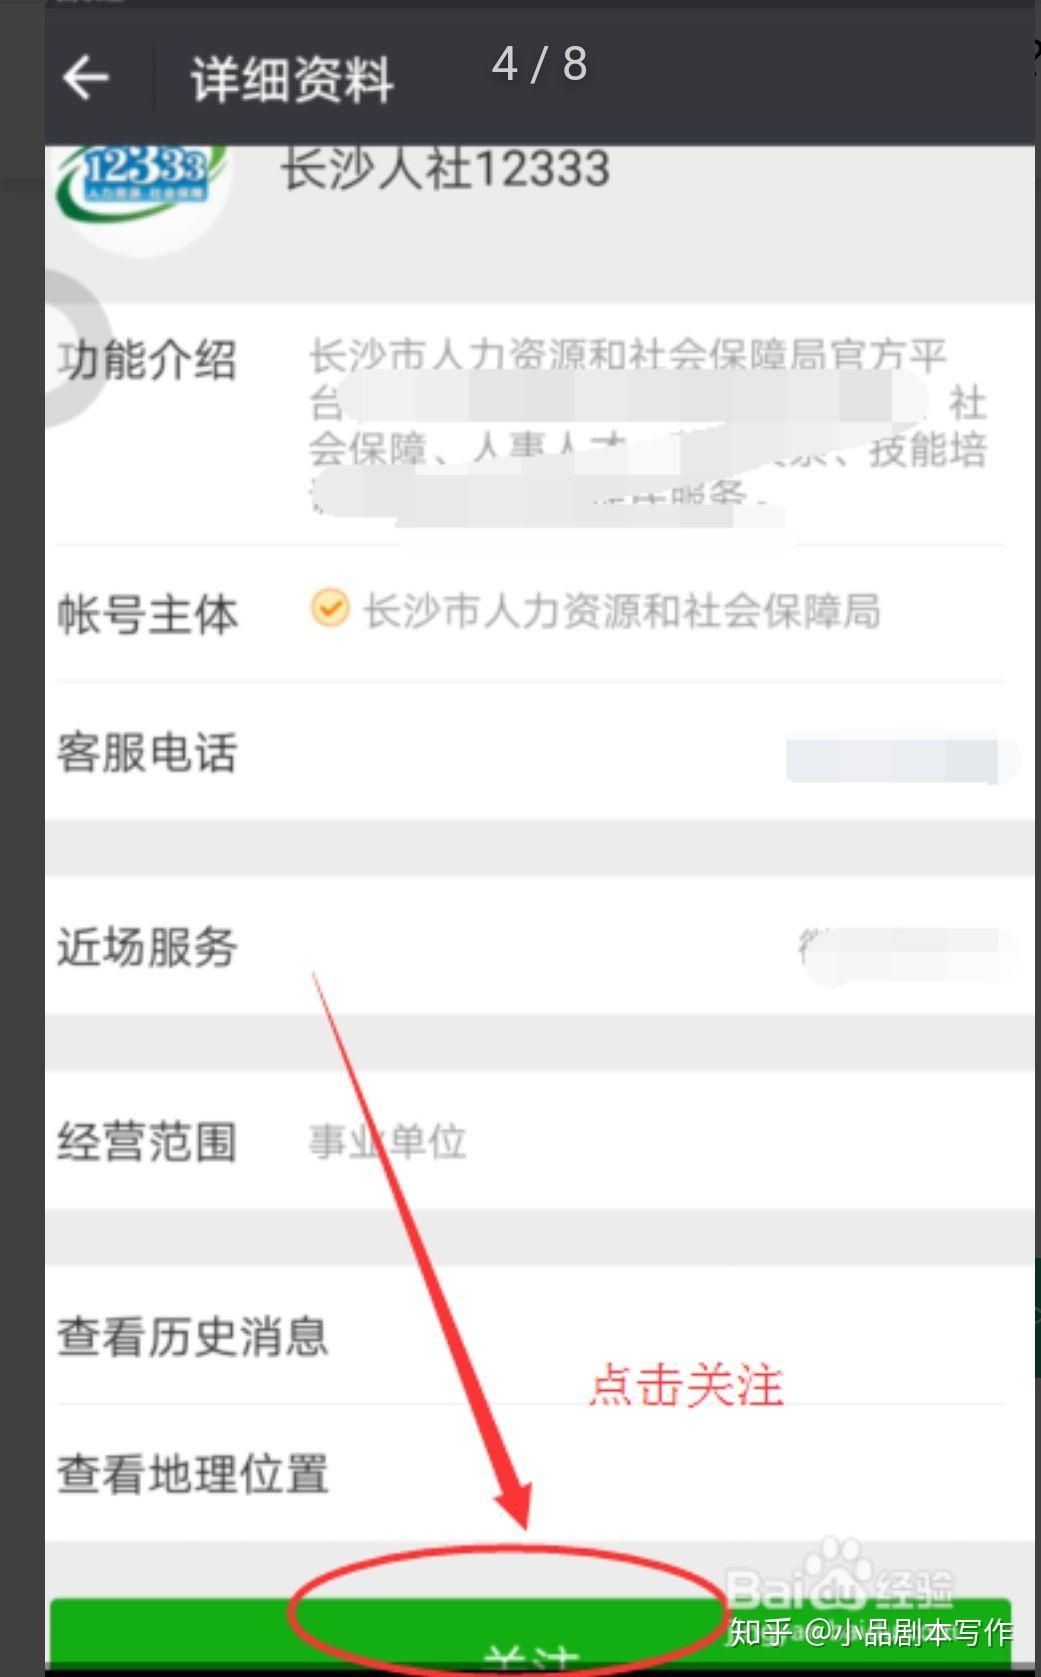Image resolution: width=1041 pixels, height=1677 pixels.
Task: Open 查看地理位置 location row
Action: 539,1473
